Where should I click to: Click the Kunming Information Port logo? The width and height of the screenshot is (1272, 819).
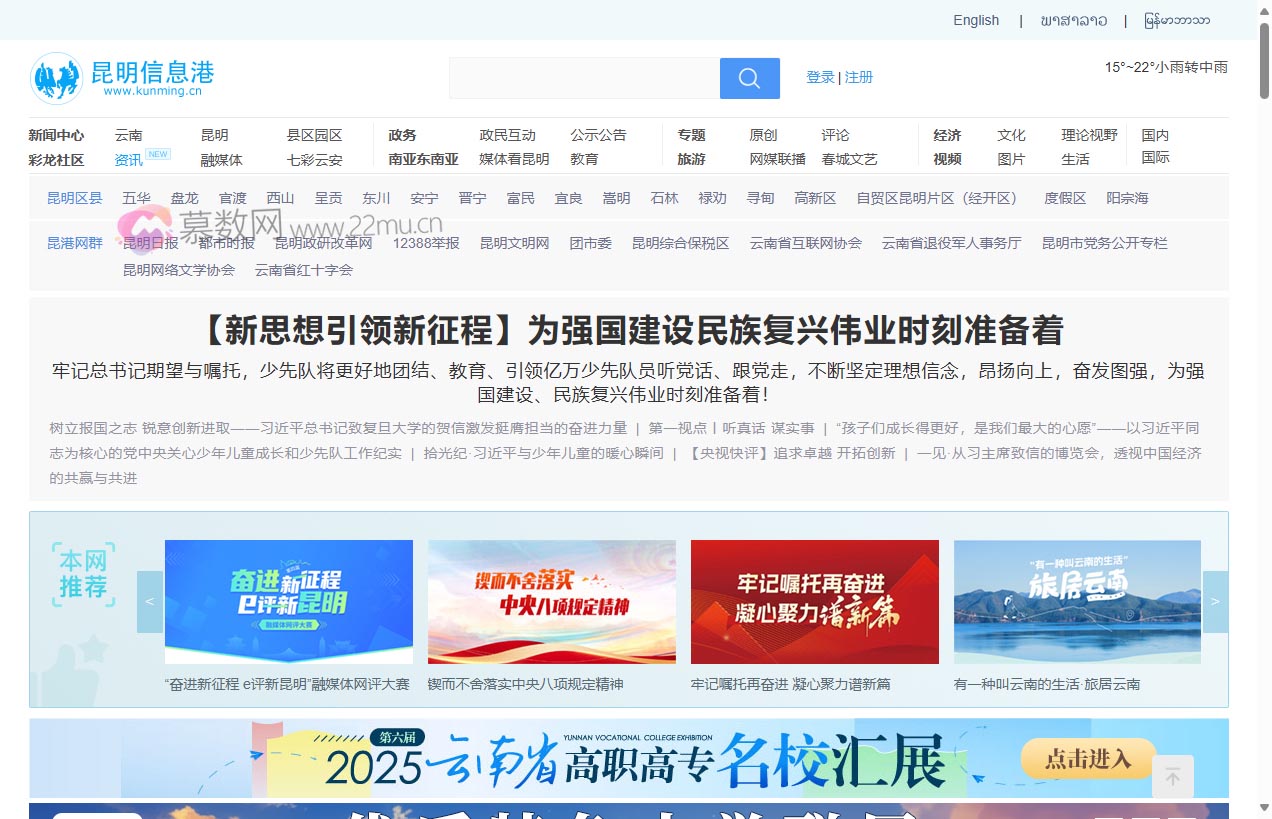(122, 78)
